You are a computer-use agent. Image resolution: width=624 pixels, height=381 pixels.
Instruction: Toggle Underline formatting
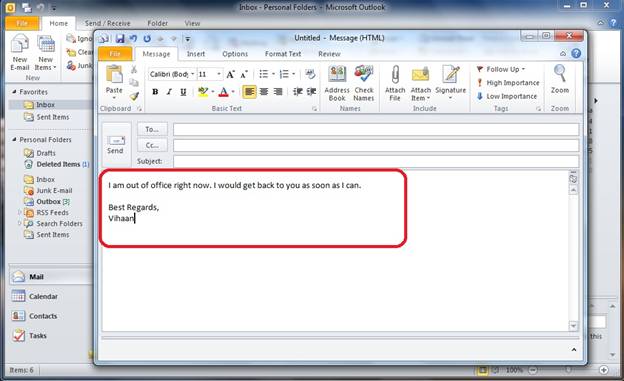pyautogui.click(x=183, y=92)
